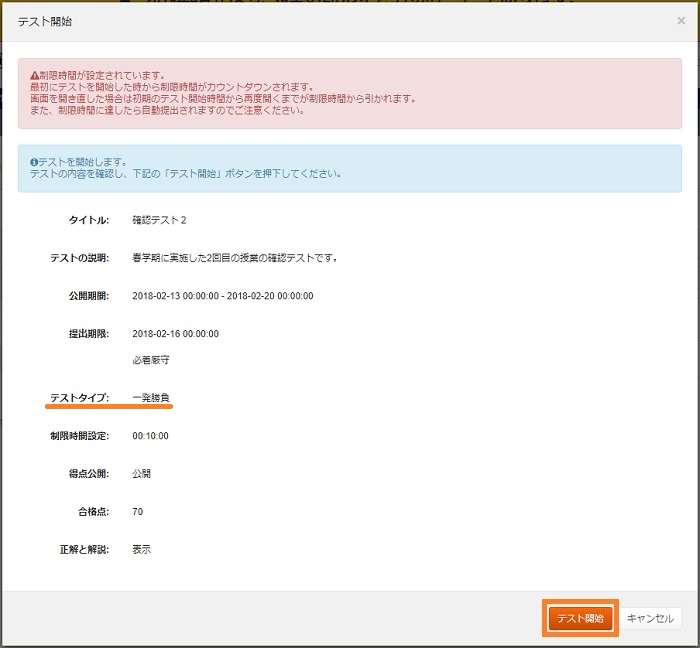Click the テスト開始 dialog header title
The height and width of the screenshot is (648, 700).
[x=45, y=21]
